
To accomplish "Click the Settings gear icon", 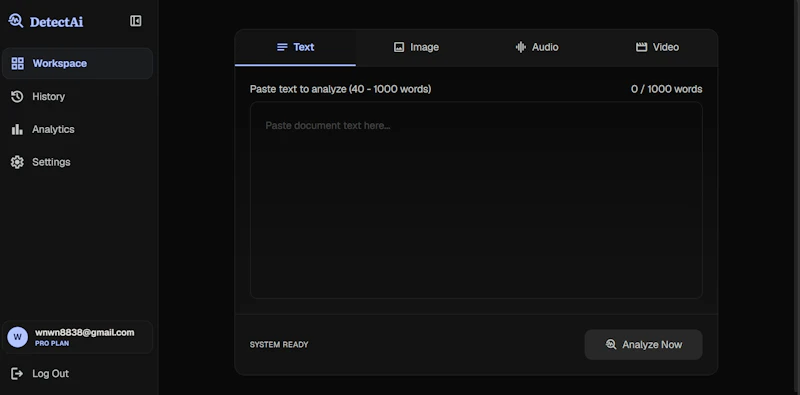I will [x=17, y=162].
